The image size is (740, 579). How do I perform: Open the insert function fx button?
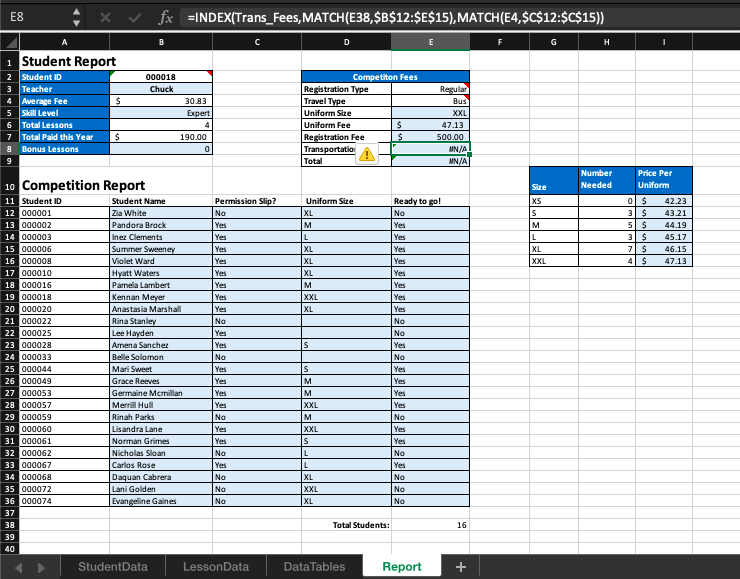click(x=166, y=18)
